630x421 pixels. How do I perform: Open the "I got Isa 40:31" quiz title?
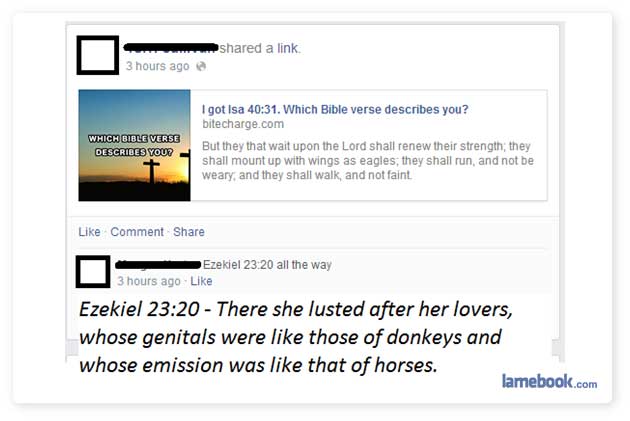335,109
